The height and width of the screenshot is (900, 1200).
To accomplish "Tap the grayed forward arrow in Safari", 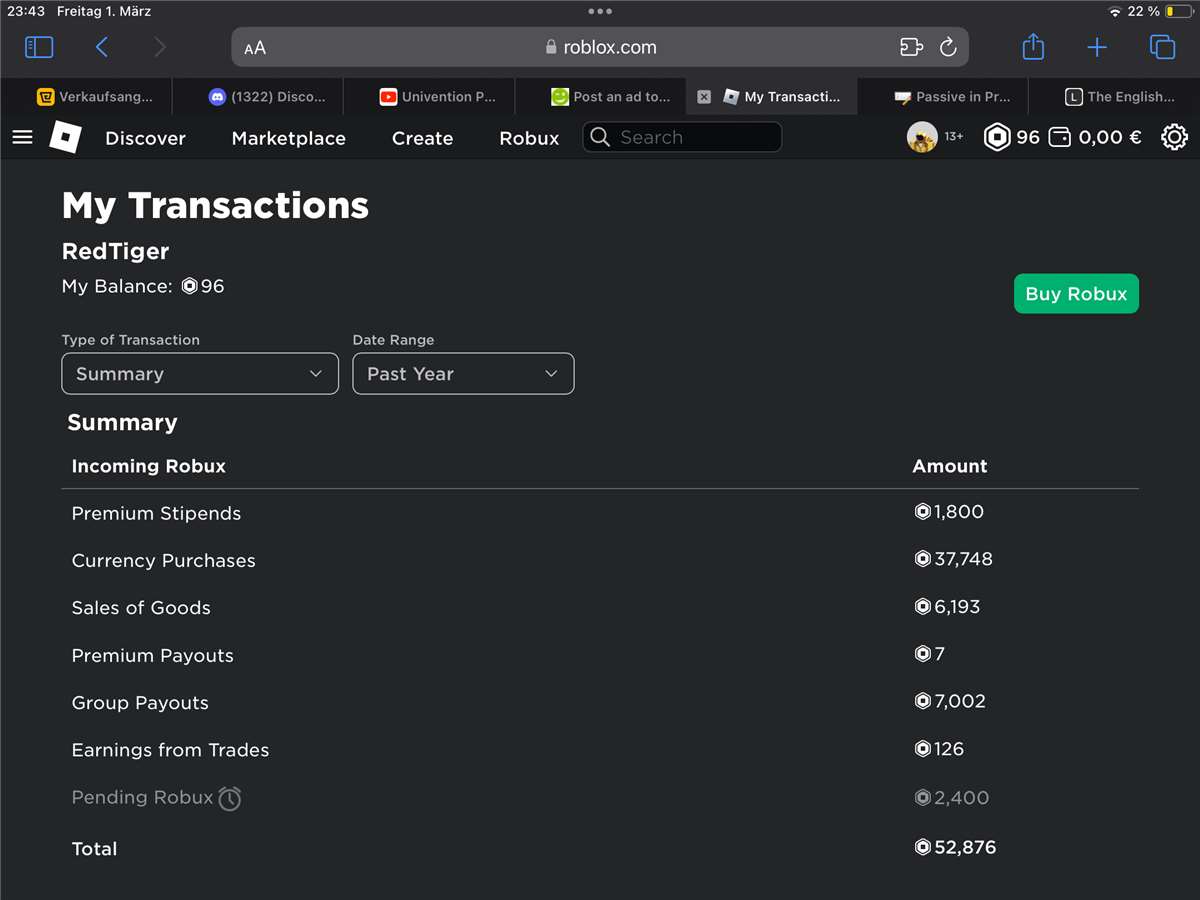I will coord(160,47).
